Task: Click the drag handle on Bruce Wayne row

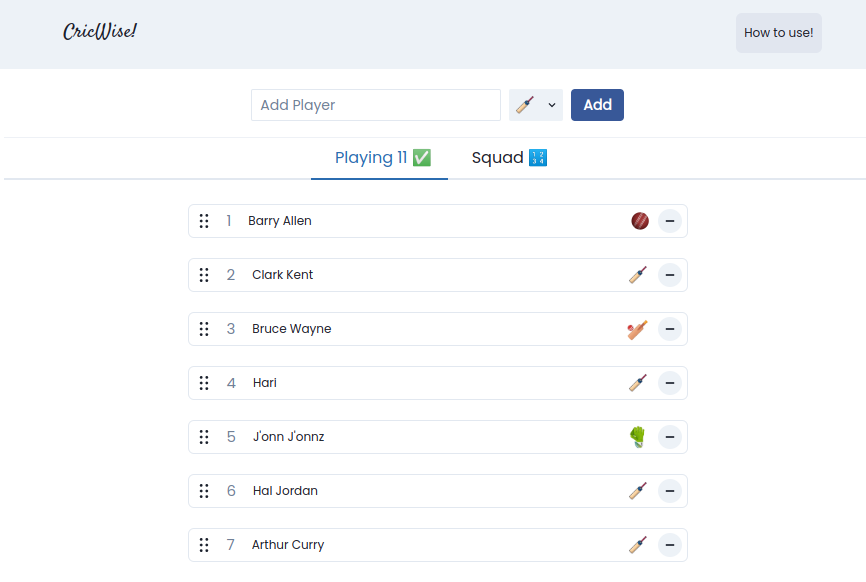Action: [204, 329]
